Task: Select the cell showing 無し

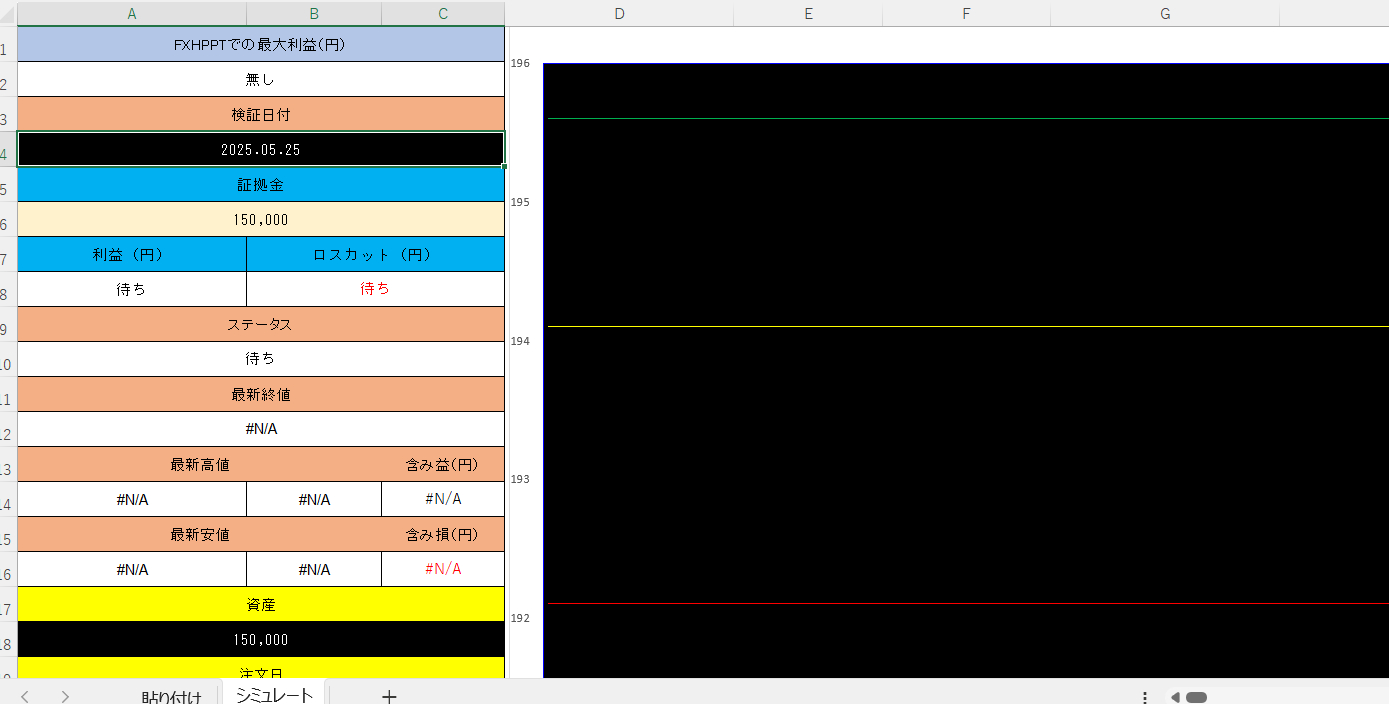Action: [x=260, y=79]
